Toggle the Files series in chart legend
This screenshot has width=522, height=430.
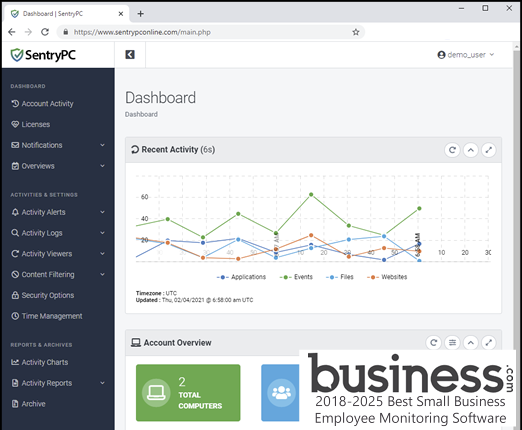coord(340,277)
